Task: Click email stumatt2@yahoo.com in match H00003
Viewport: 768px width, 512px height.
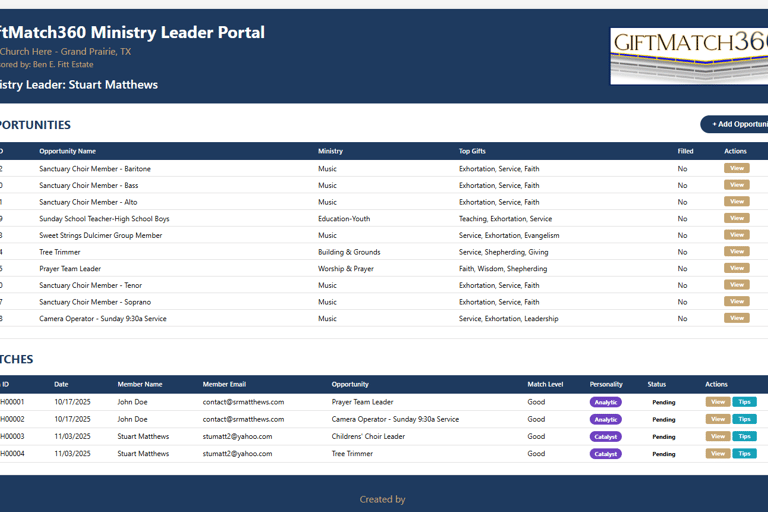Action: point(238,437)
